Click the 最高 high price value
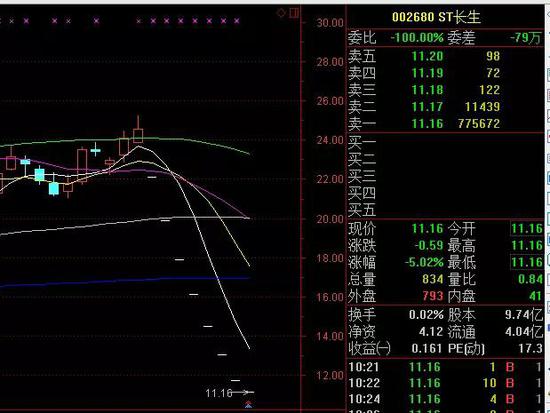The height and width of the screenshot is (413, 550). [x=527, y=245]
